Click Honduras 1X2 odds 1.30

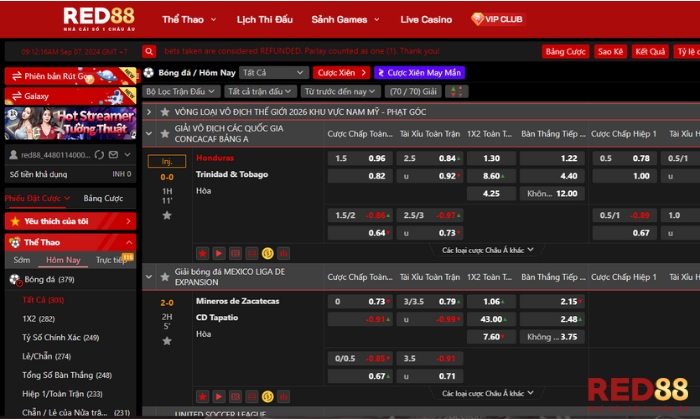pos(492,158)
